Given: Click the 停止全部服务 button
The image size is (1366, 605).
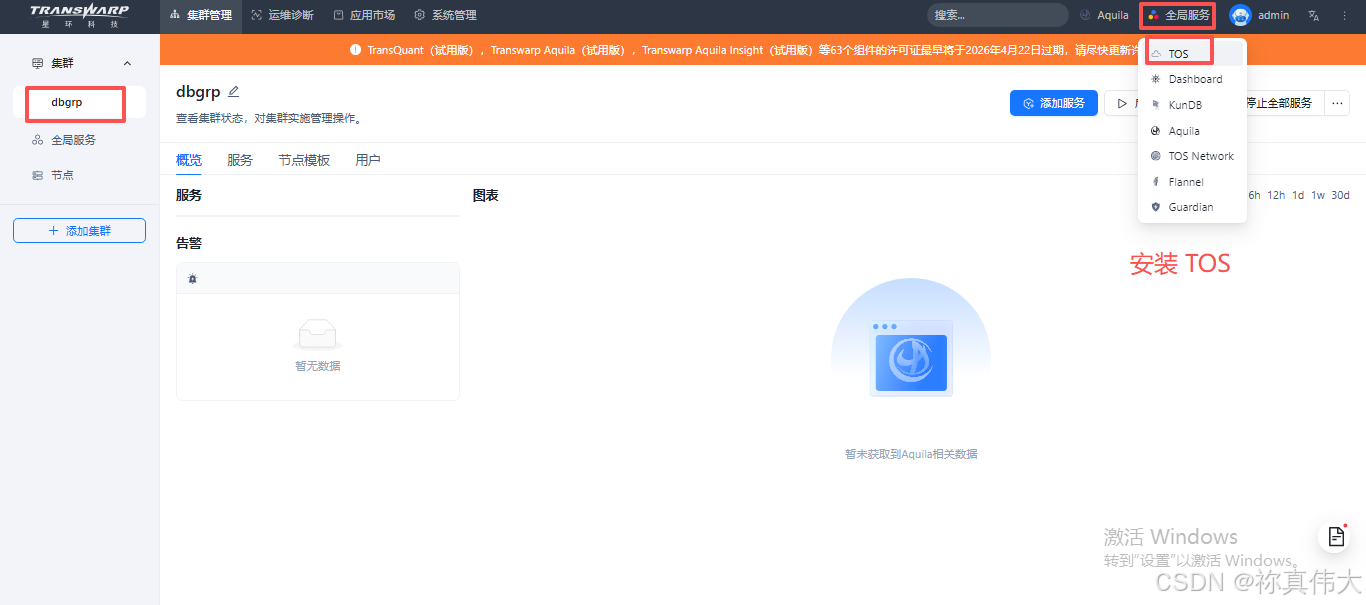Looking at the screenshot, I should point(1279,103).
